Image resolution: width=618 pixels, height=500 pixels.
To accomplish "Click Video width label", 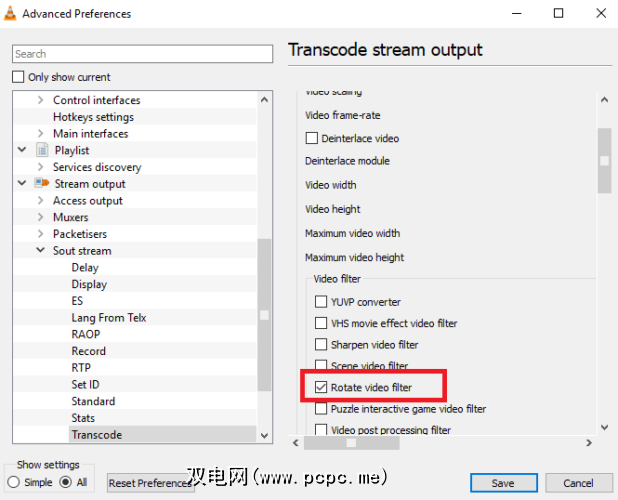I will (331, 185).
